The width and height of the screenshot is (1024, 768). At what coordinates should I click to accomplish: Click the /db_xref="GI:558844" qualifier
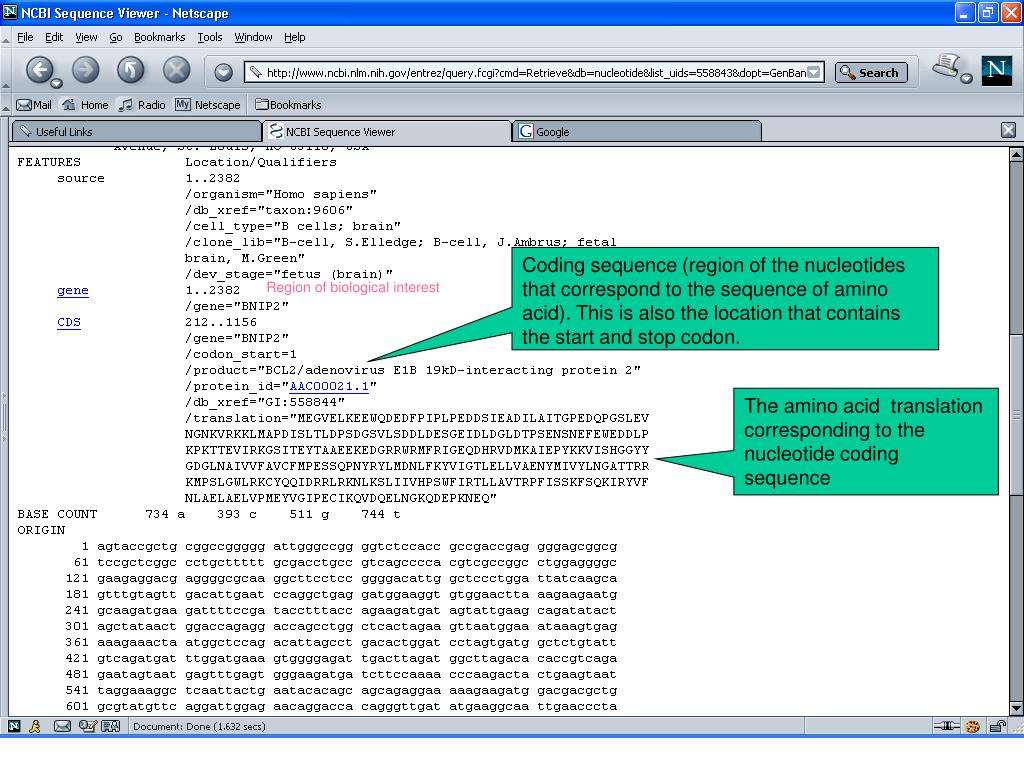click(x=265, y=402)
